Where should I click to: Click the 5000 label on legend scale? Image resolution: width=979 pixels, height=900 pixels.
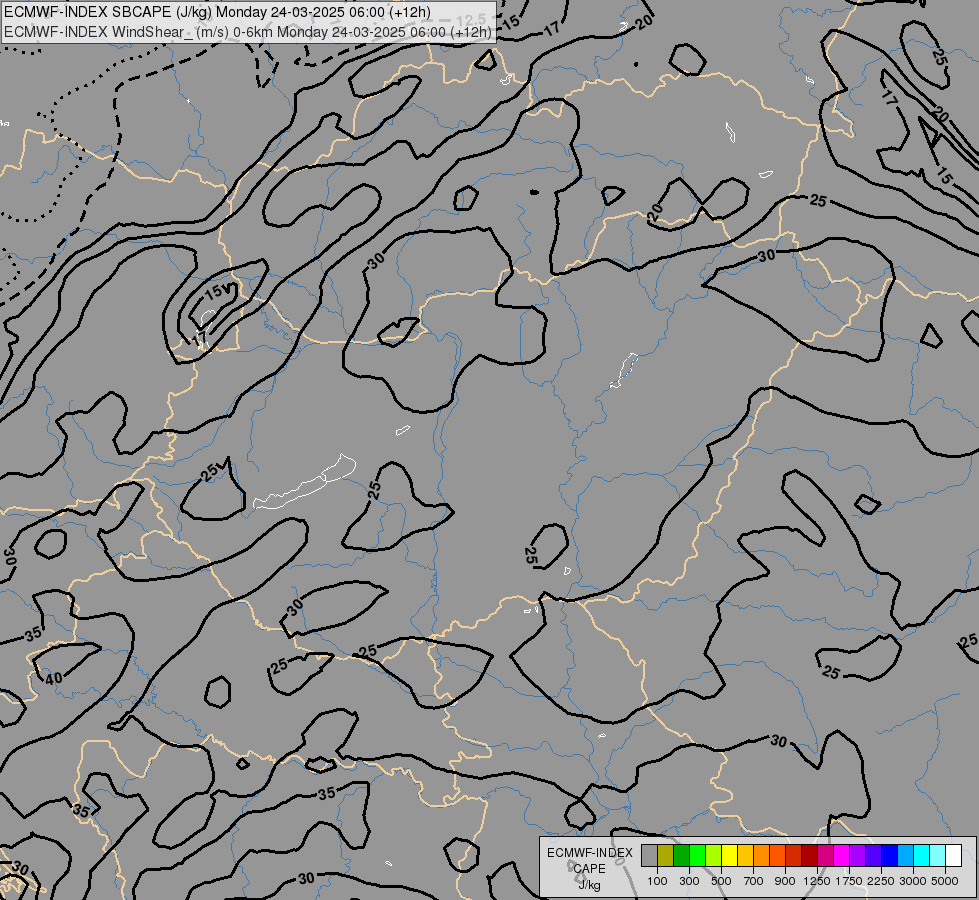coord(945,881)
